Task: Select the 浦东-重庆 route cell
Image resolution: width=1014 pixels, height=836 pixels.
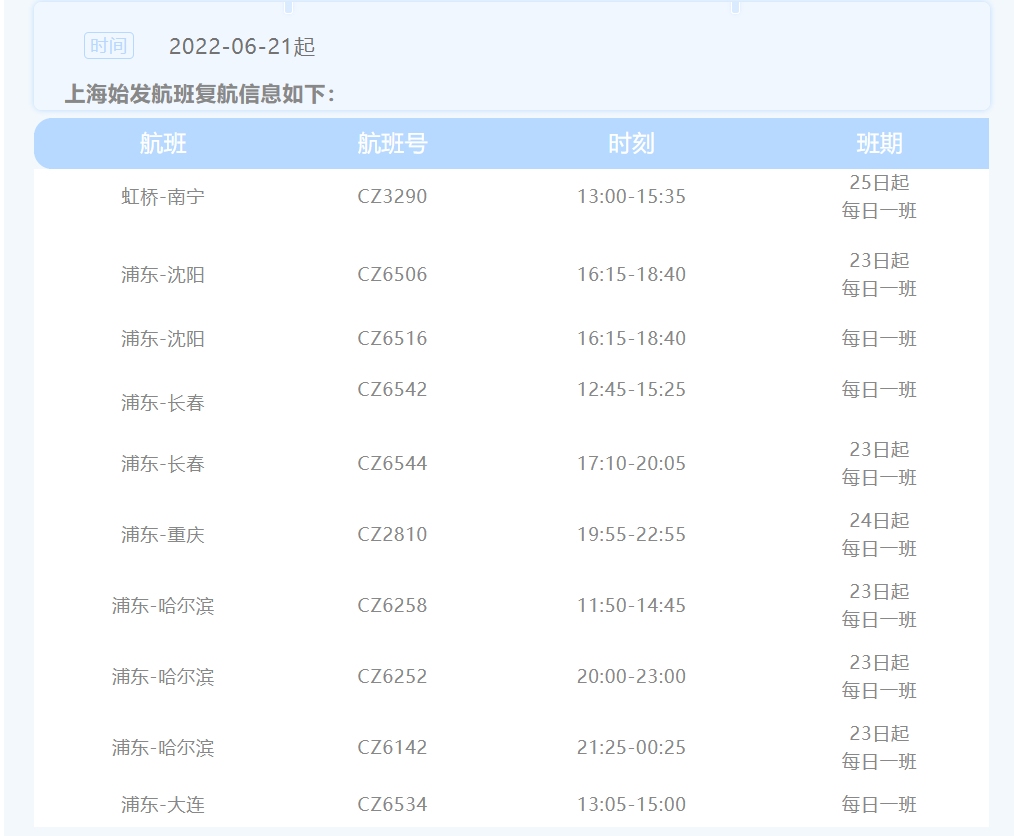Action: pos(163,535)
